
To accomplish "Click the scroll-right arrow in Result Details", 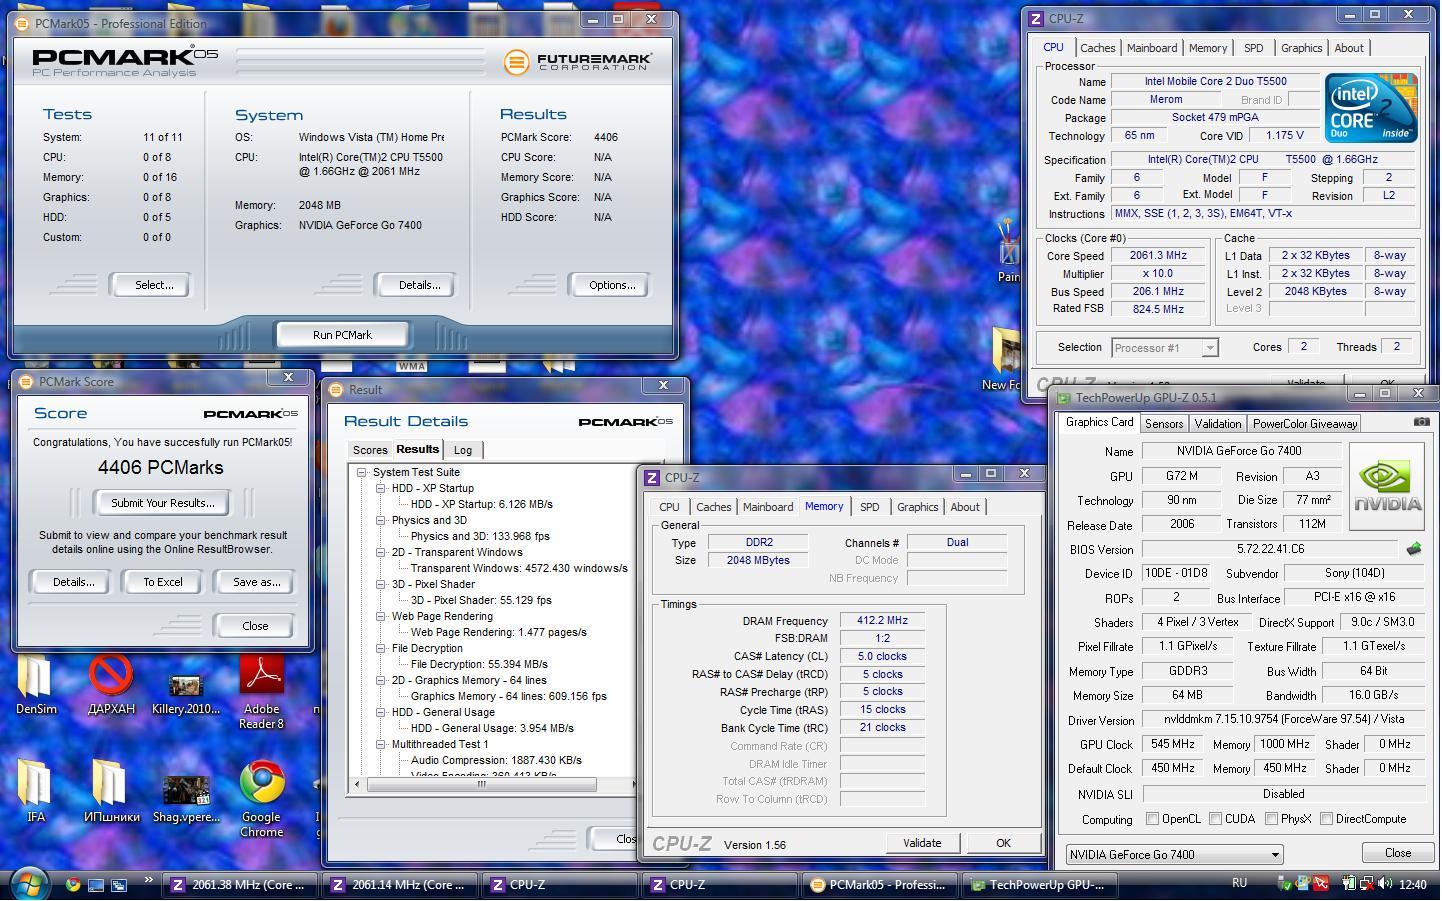I will tap(632, 785).
